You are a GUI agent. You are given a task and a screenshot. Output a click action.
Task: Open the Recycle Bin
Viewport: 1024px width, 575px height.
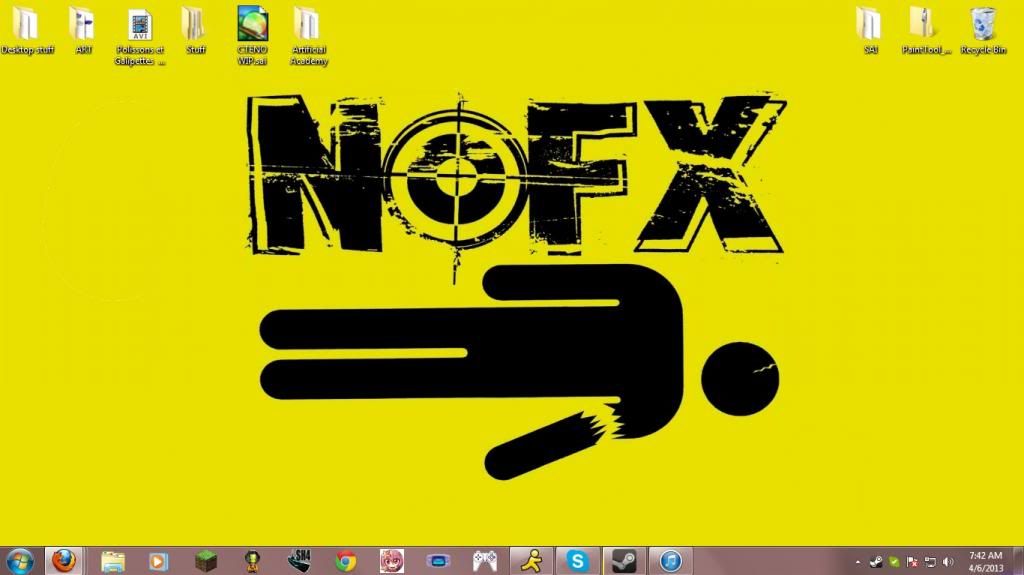[x=983, y=31]
